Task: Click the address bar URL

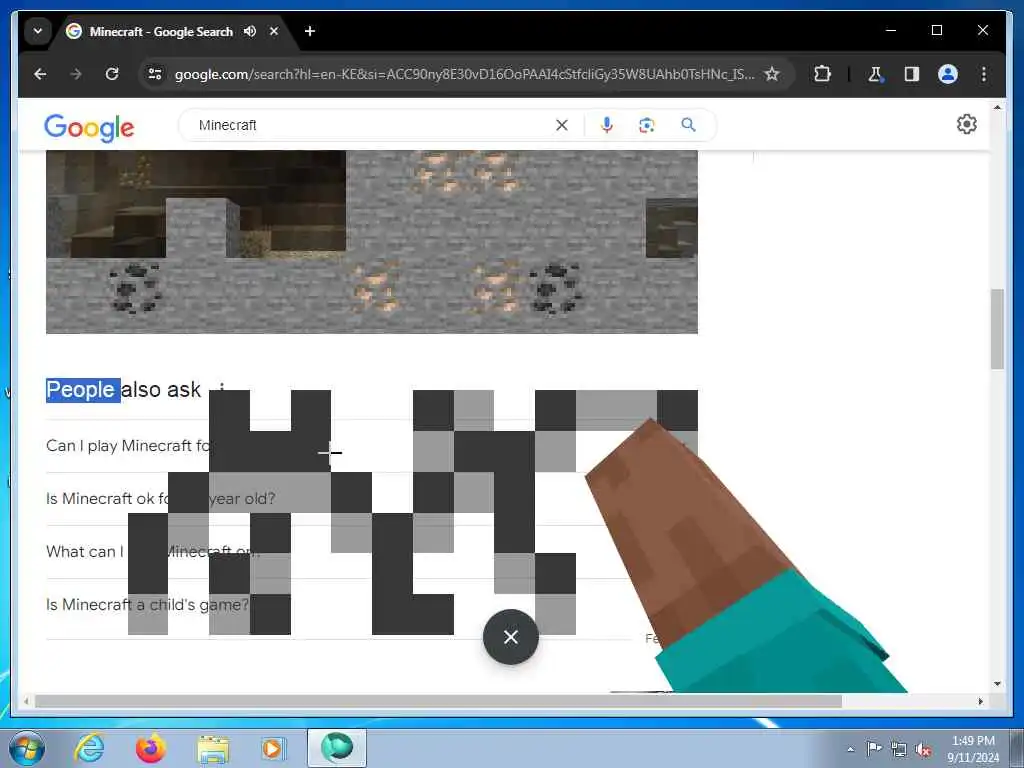Action: (x=464, y=74)
